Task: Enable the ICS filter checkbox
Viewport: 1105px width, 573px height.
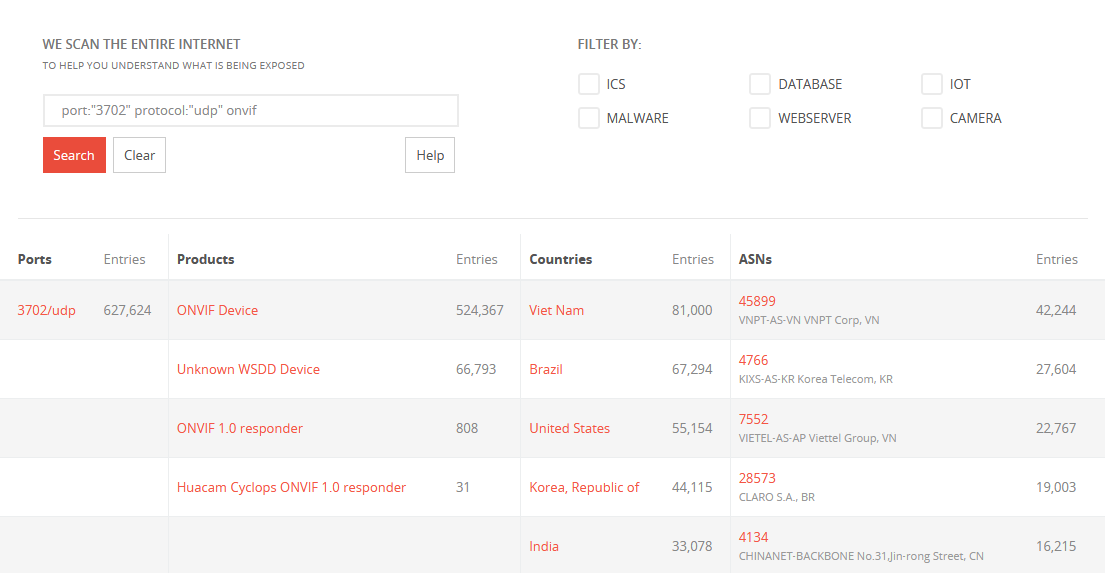Action: [589, 84]
